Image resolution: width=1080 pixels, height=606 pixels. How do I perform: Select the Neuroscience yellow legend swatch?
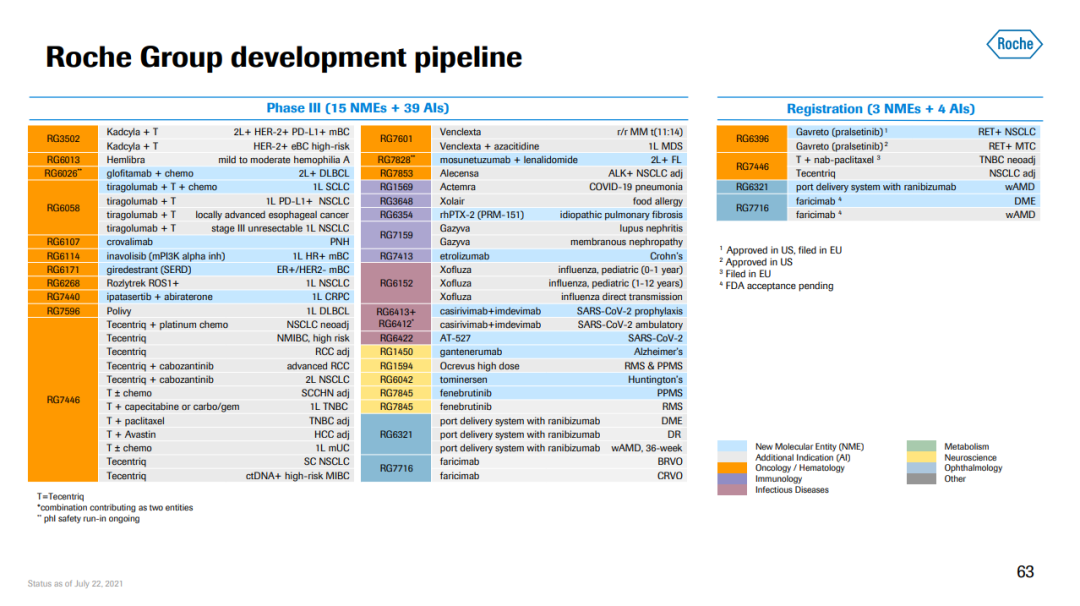click(921, 457)
